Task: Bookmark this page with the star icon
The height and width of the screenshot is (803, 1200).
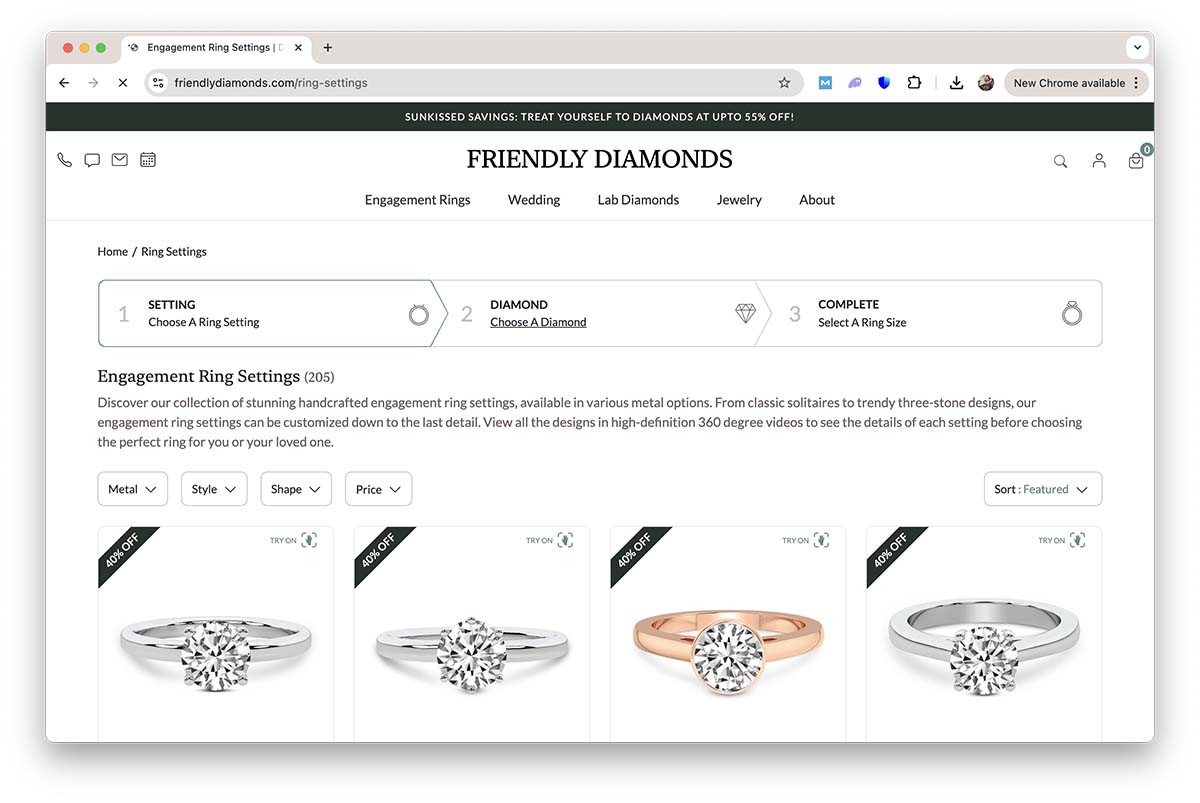Action: pyautogui.click(x=784, y=83)
